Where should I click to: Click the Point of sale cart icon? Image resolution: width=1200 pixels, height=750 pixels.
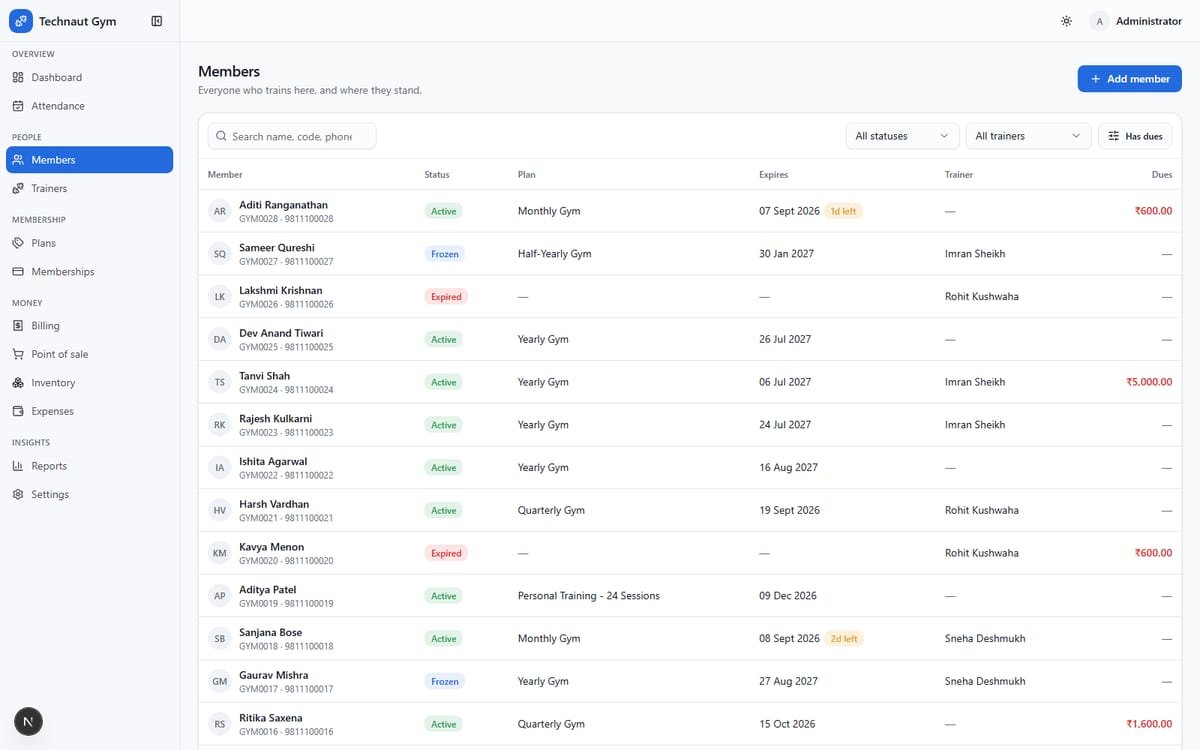coord(18,354)
